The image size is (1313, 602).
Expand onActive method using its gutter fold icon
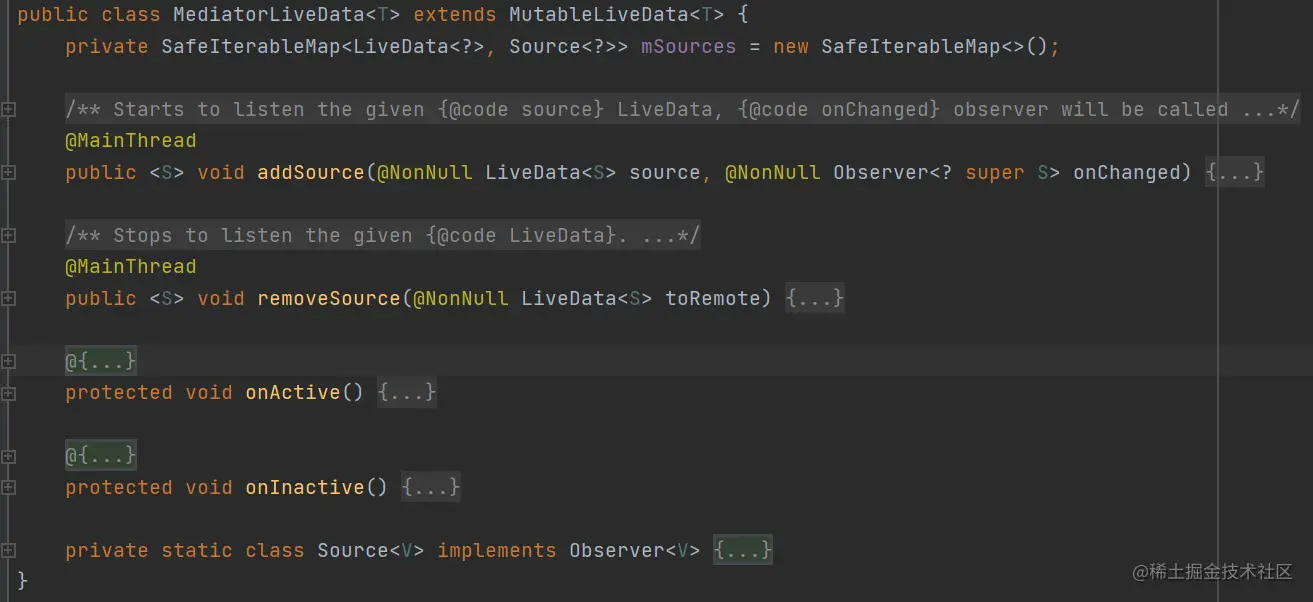(x=8, y=393)
